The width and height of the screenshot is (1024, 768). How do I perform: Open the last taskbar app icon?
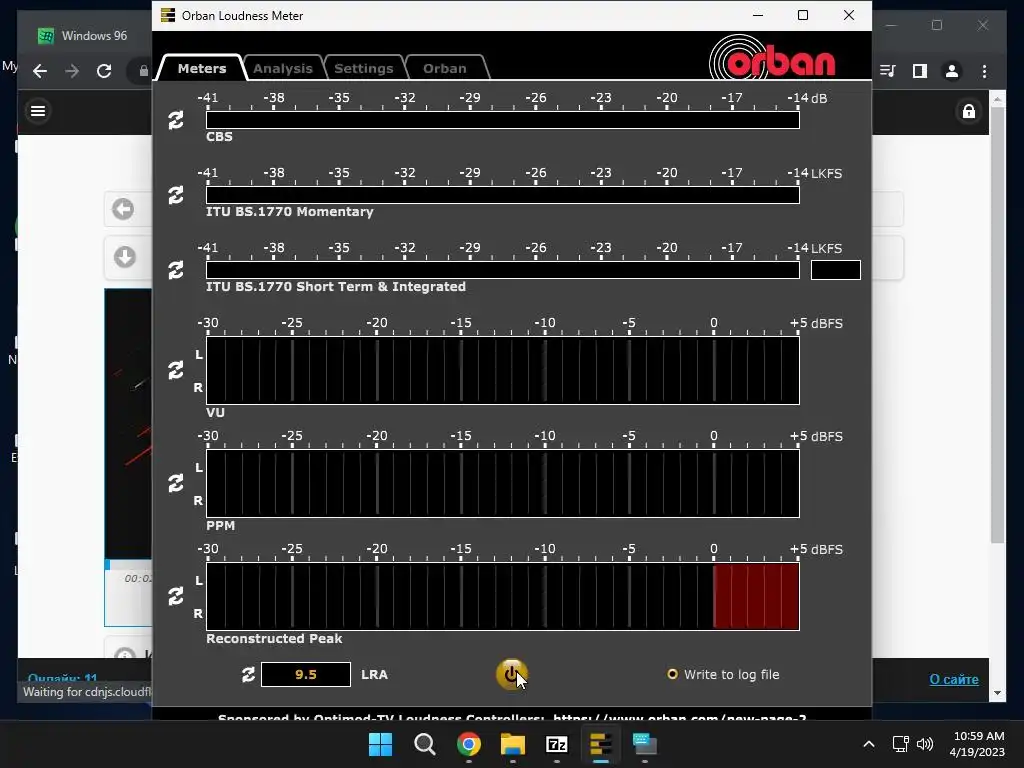[x=645, y=744]
